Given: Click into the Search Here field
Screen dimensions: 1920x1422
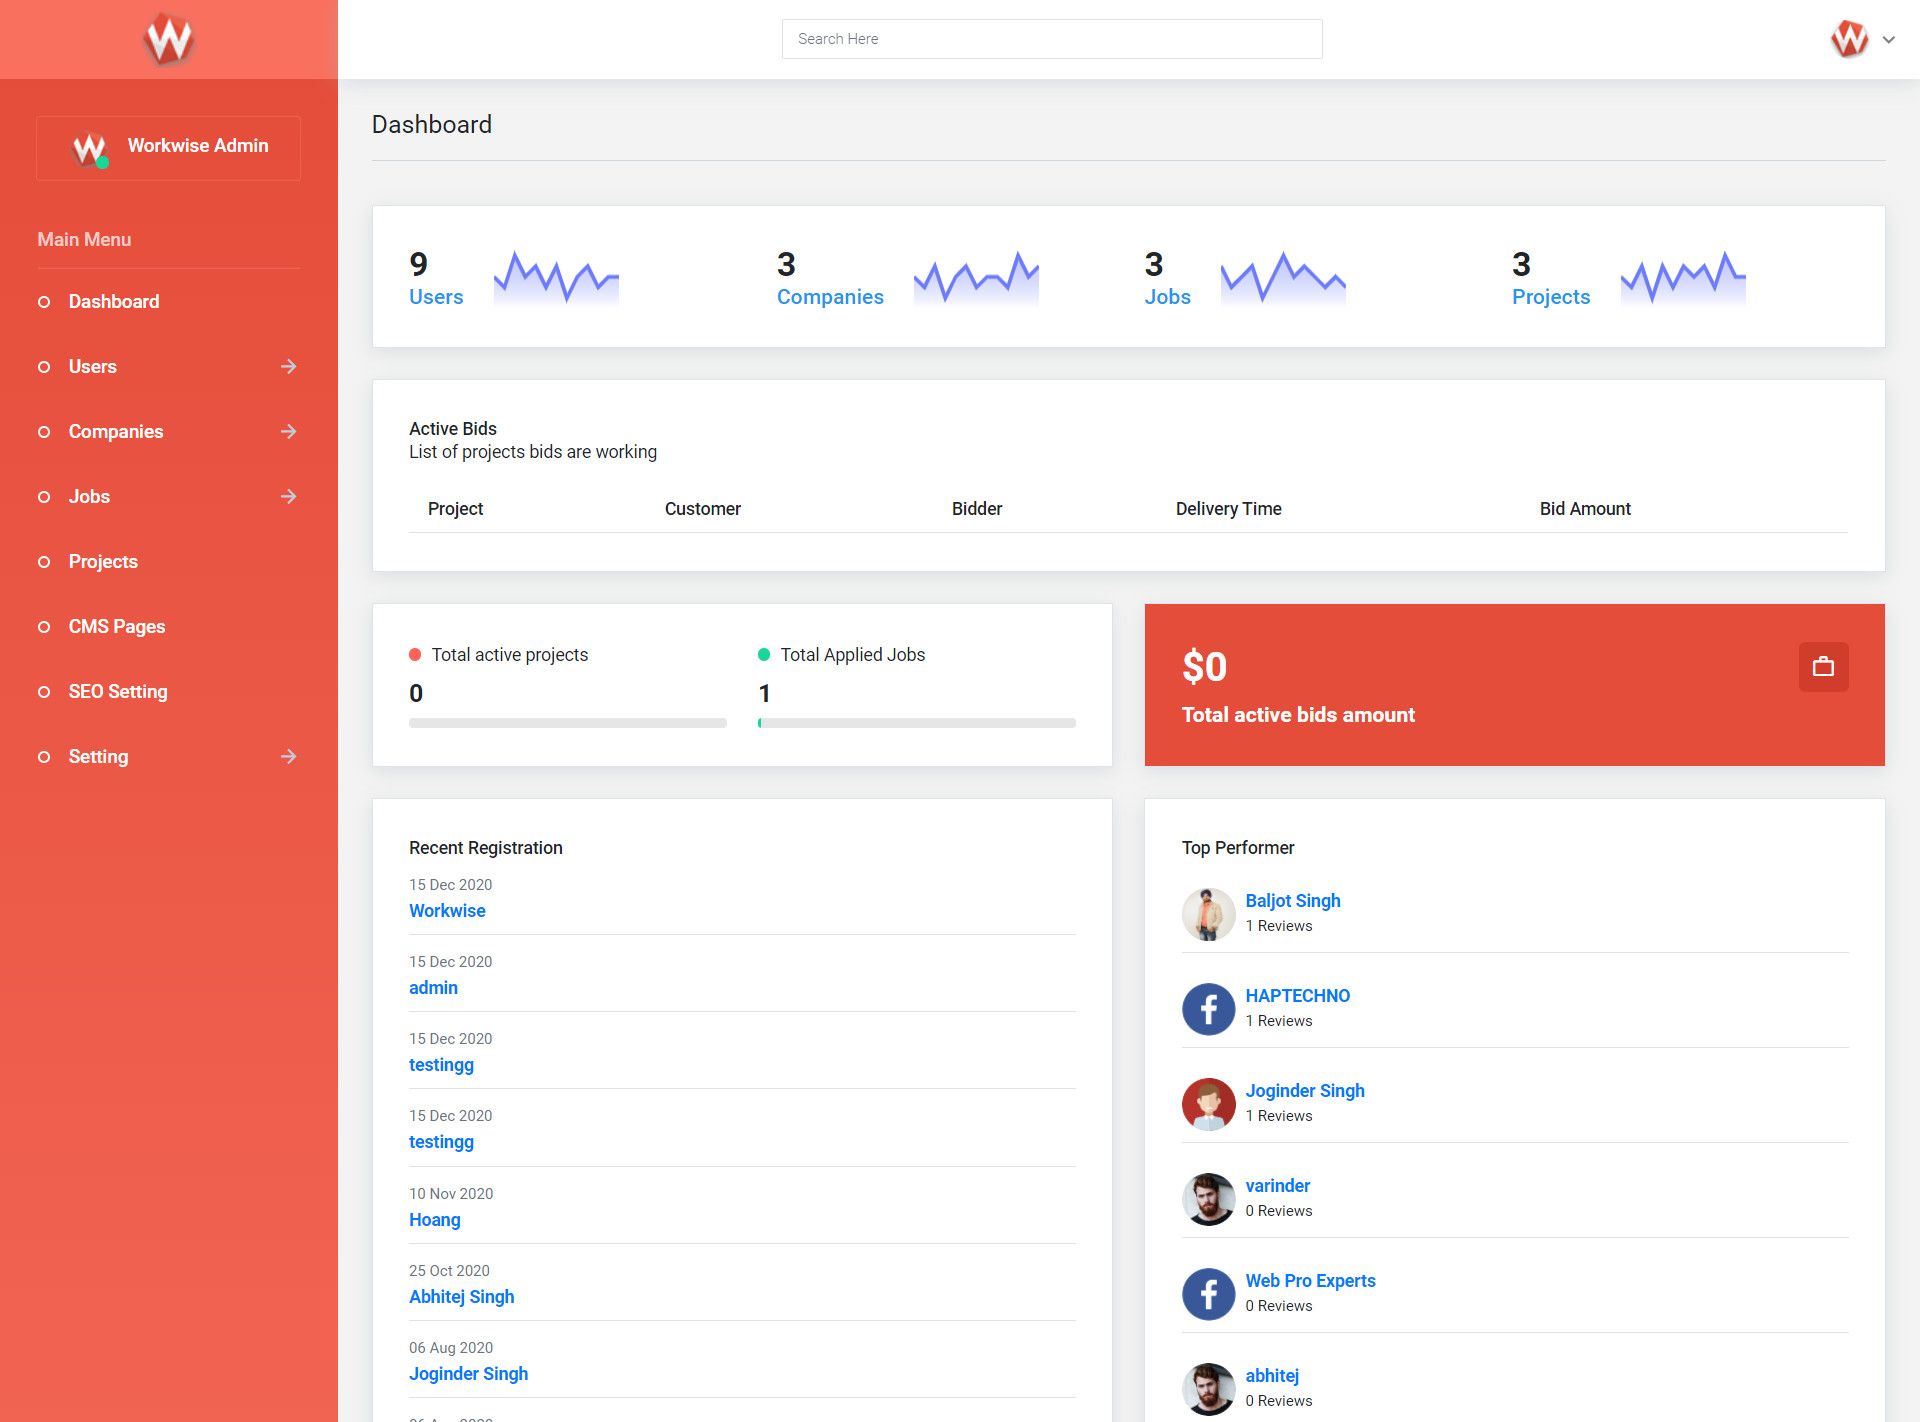Looking at the screenshot, I should coord(1051,39).
